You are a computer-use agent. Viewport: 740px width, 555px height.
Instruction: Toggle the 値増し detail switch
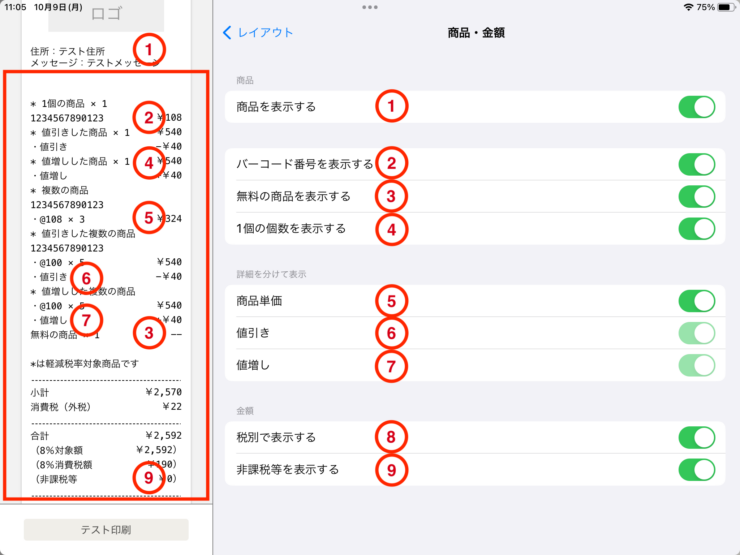pyautogui.click(x=697, y=365)
